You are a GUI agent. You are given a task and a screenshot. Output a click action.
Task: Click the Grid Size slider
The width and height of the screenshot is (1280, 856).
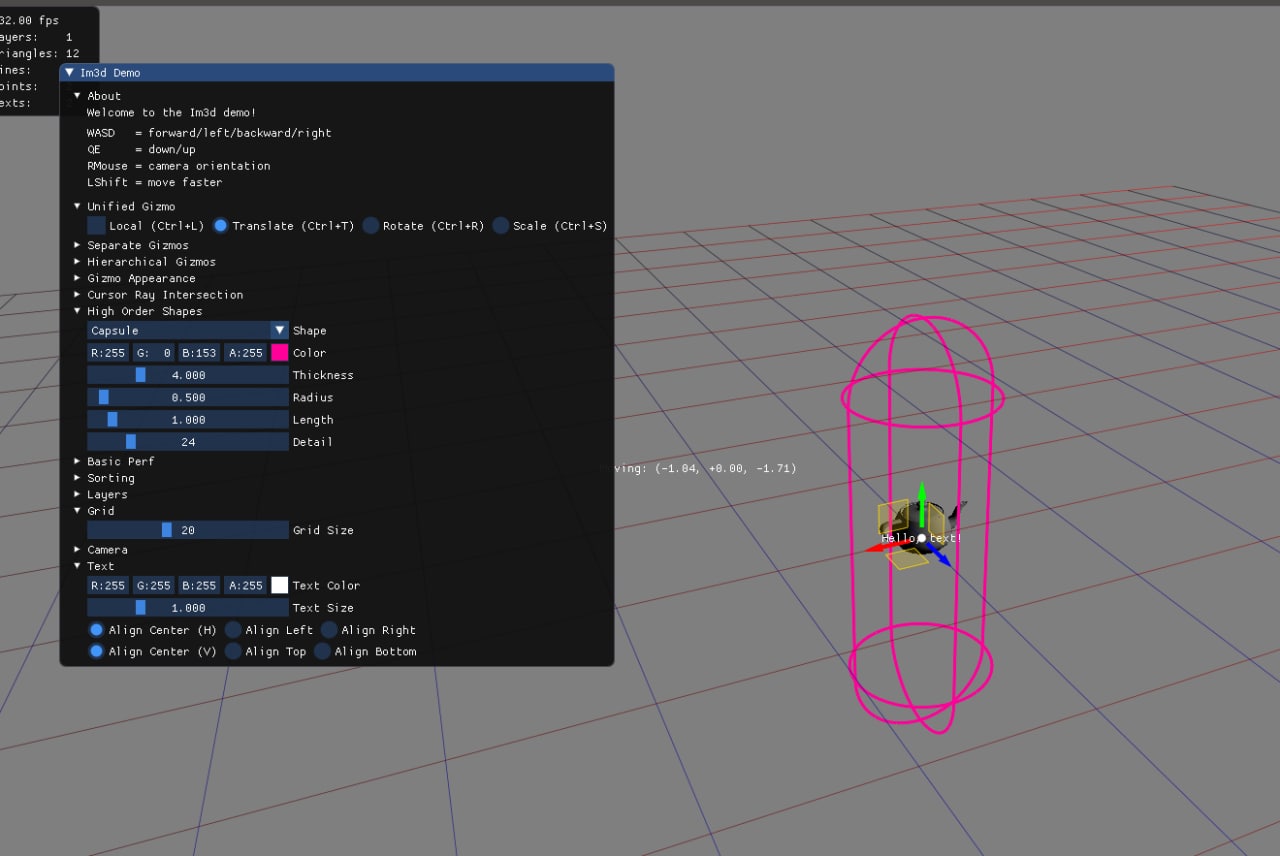pyautogui.click(x=188, y=530)
